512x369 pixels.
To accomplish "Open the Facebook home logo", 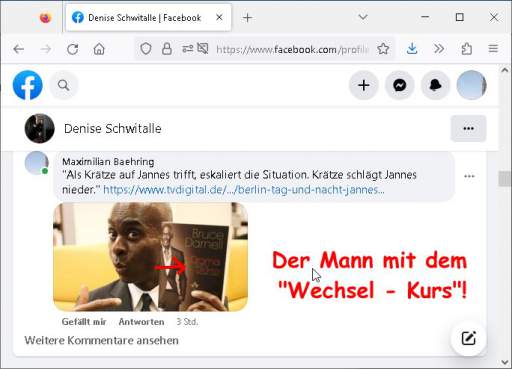I will pos(28,85).
